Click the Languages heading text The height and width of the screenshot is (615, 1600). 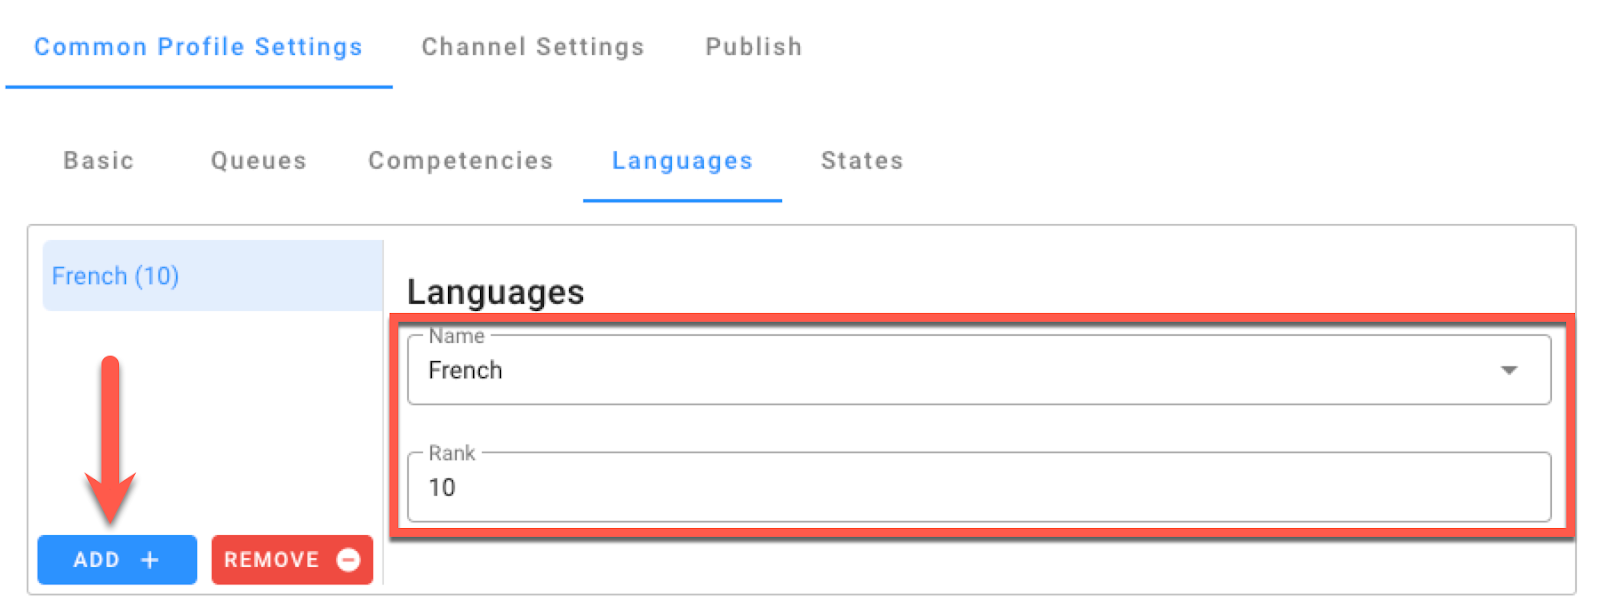pyautogui.click(x=496, y=292)
